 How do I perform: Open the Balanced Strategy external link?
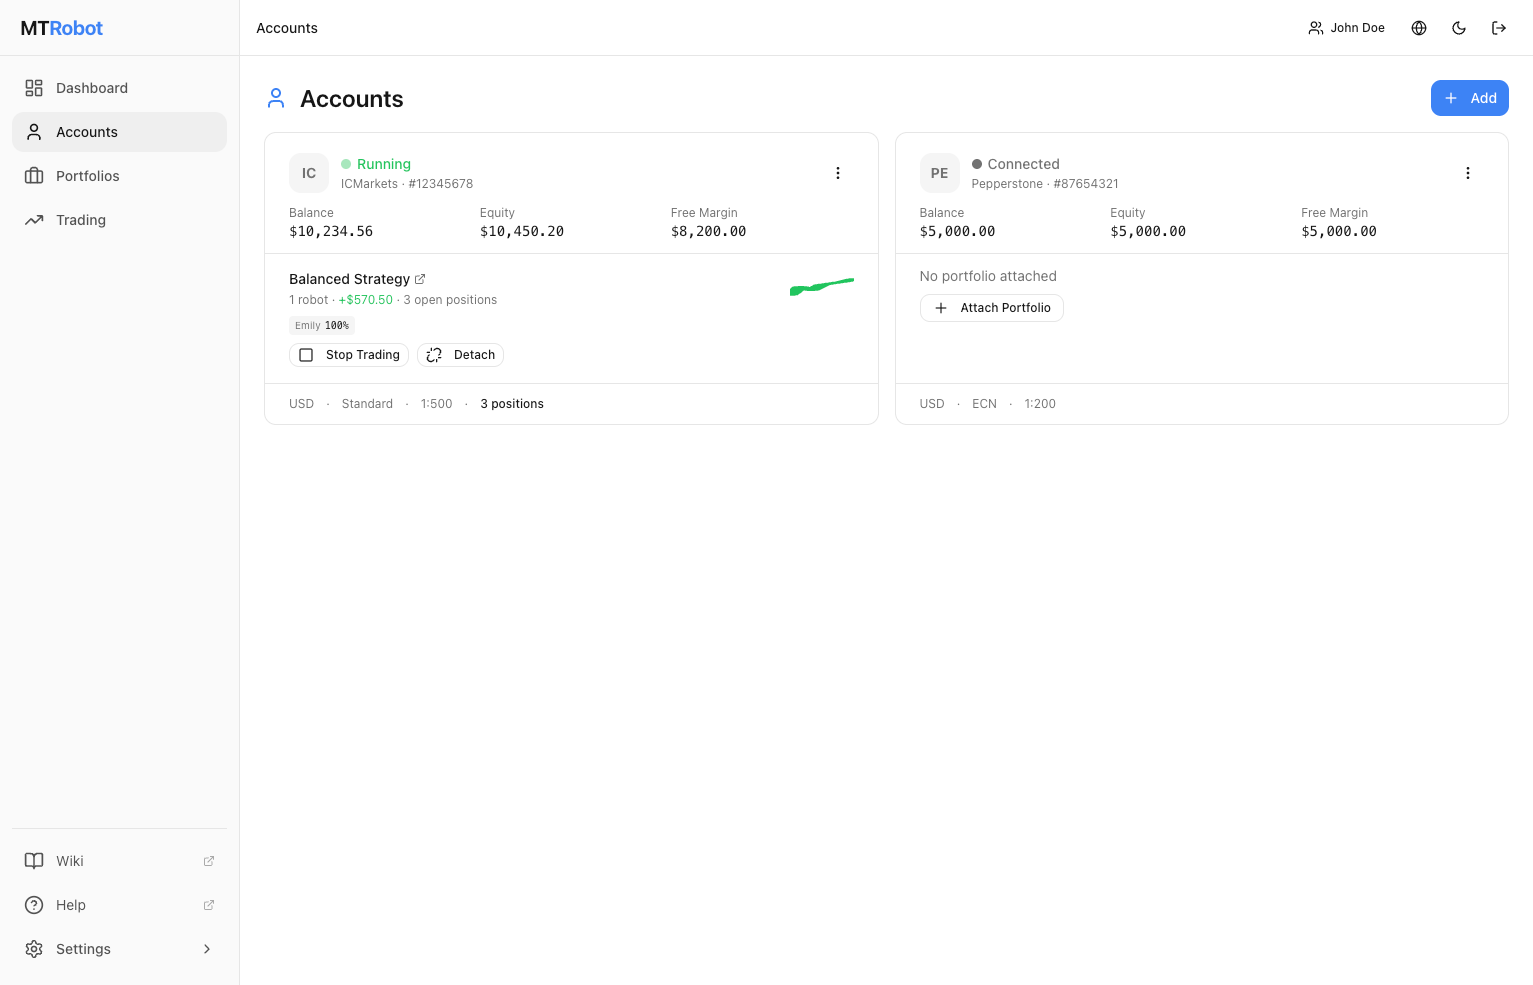click(420, 279)
